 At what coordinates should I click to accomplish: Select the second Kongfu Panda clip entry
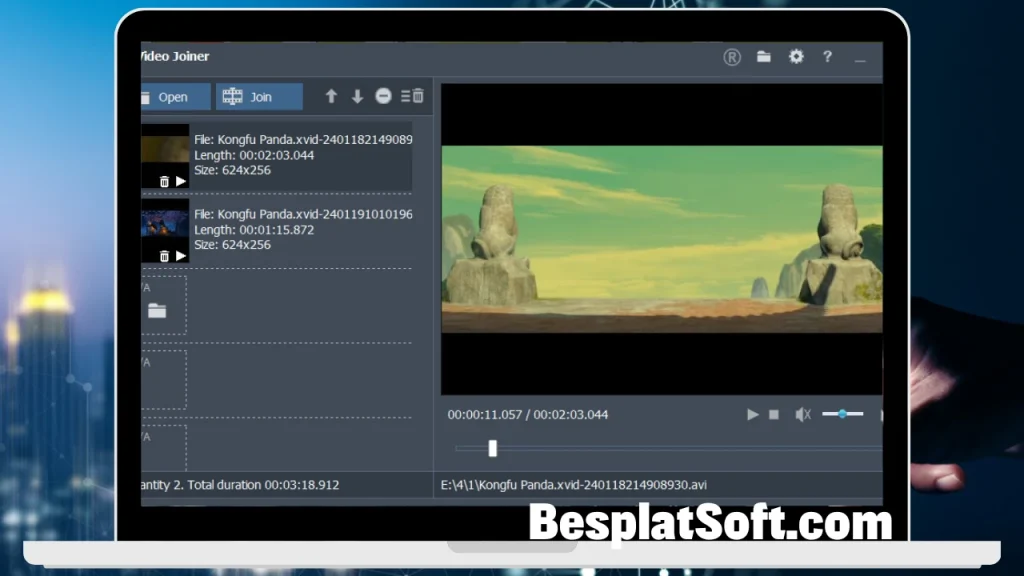pyautogui.click(x=302, y=230)
